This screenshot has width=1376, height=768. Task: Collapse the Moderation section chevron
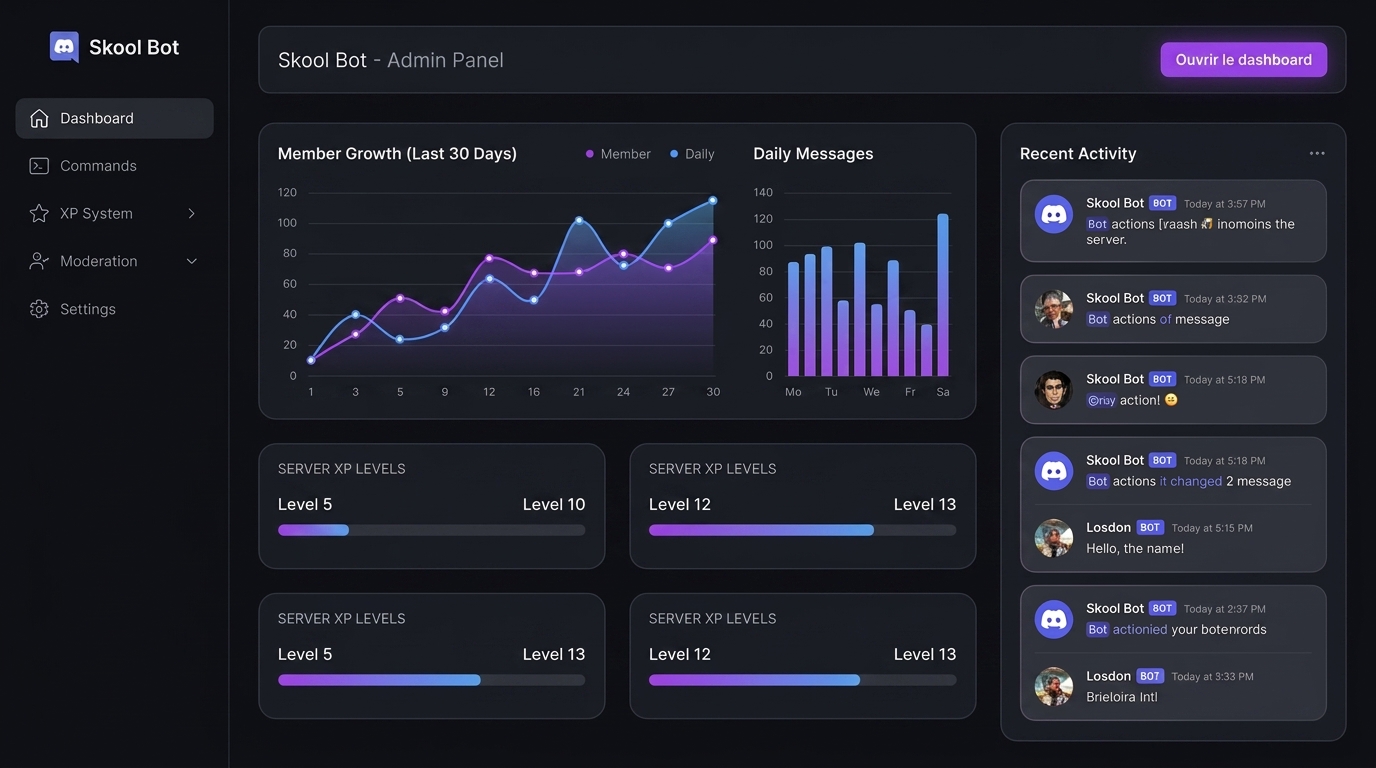point(191,261)
